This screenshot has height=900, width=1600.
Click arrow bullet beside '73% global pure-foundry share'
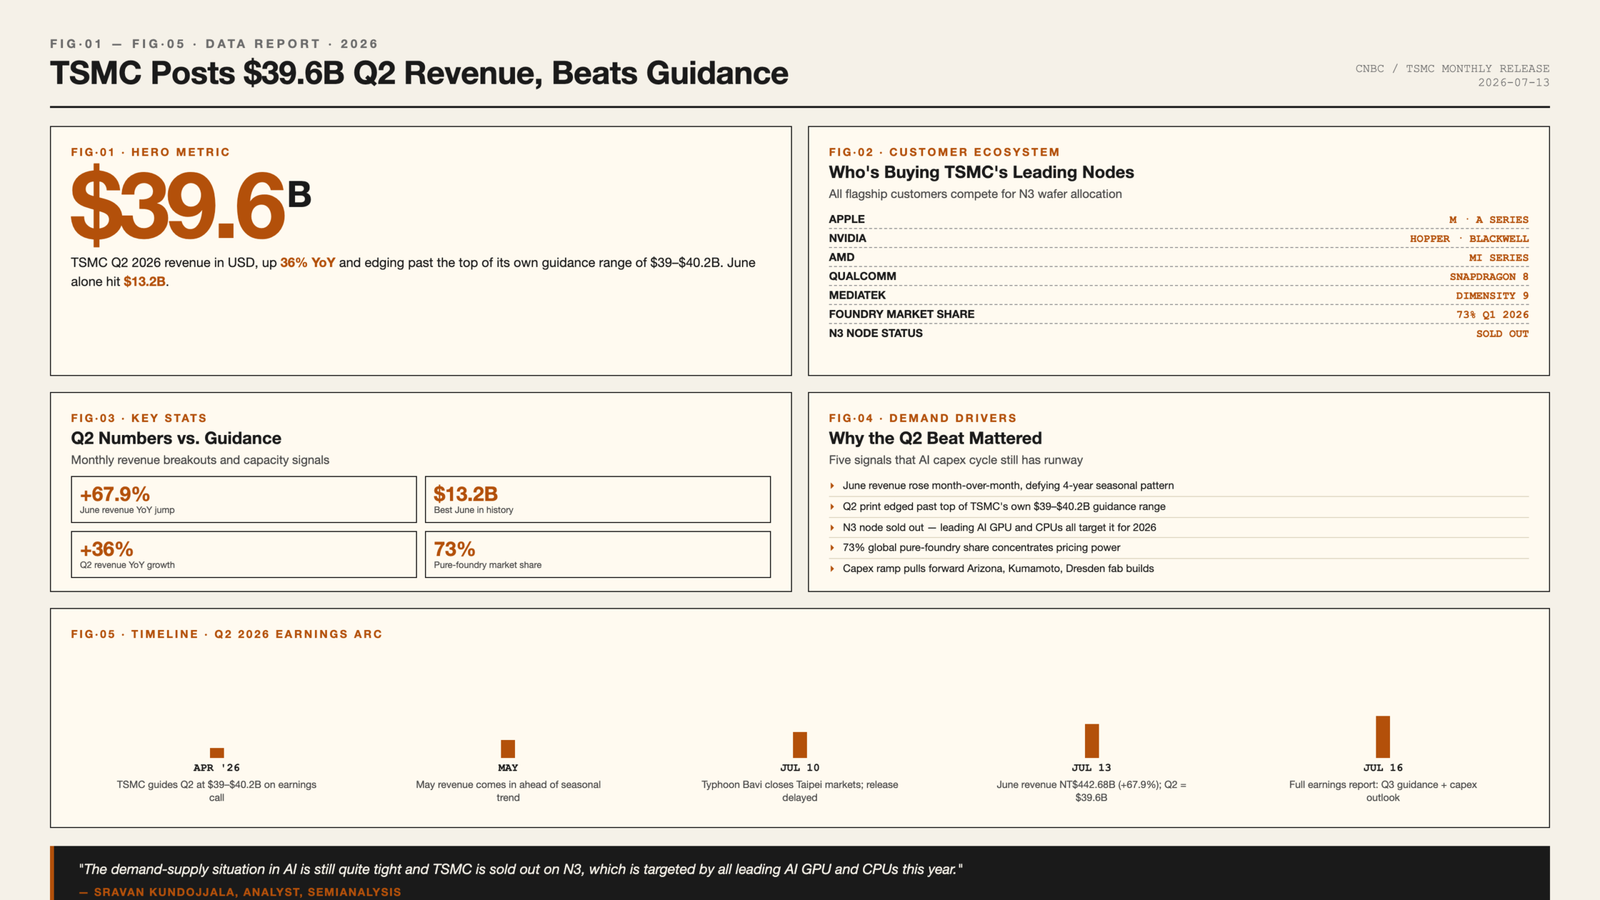(832, 548)
